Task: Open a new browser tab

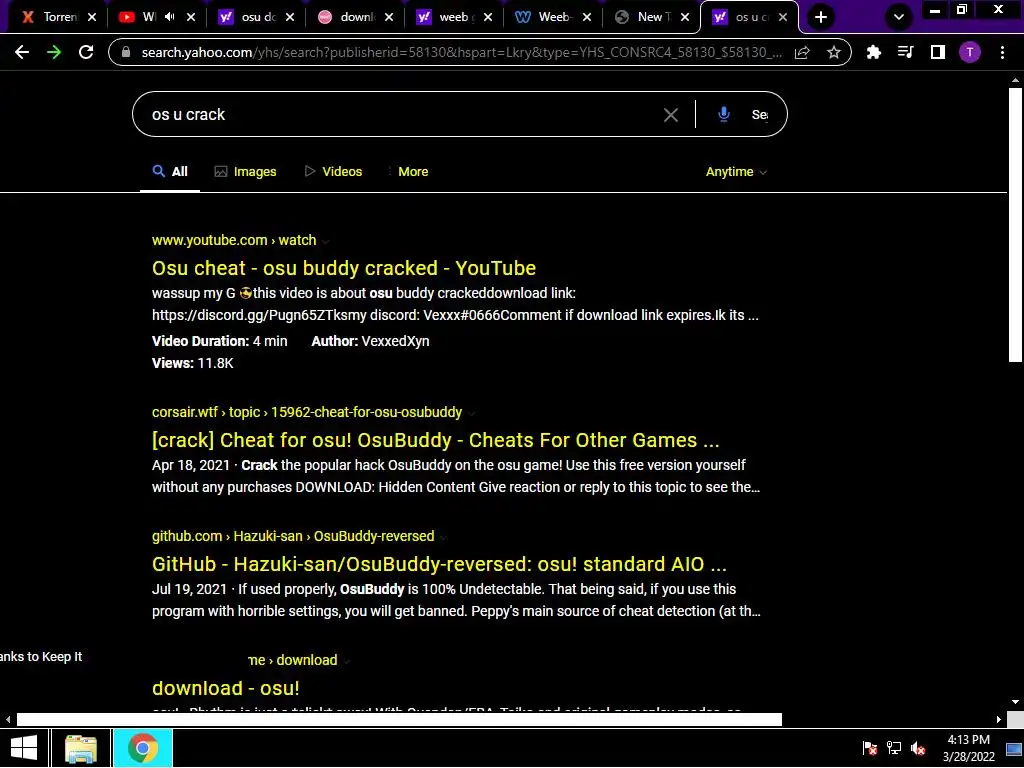Action: (821, 17)
